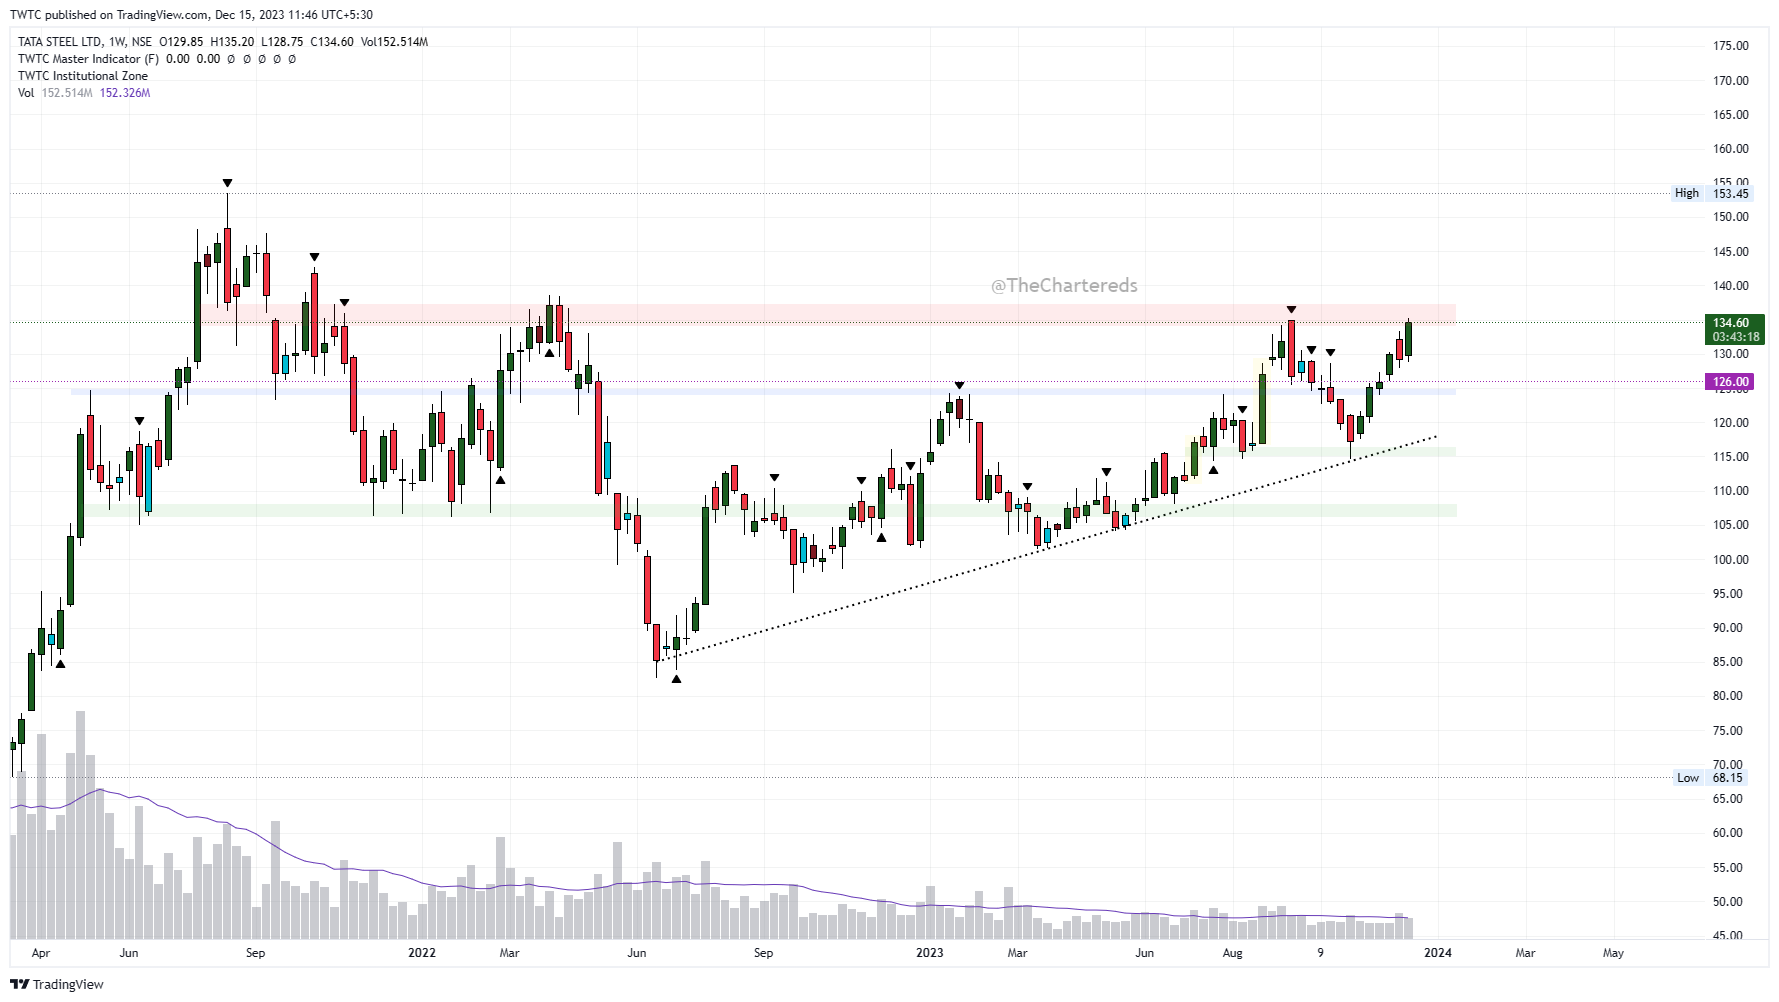Click the May label on time axis

(1614, 953)
